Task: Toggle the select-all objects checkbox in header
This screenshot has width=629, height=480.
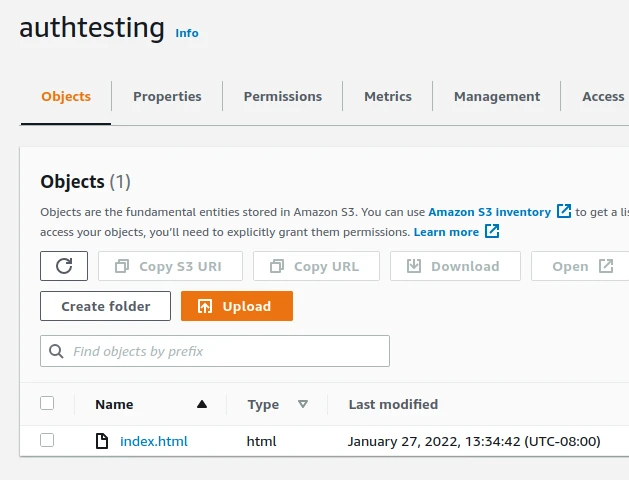Action: click(x=47, y=404)
